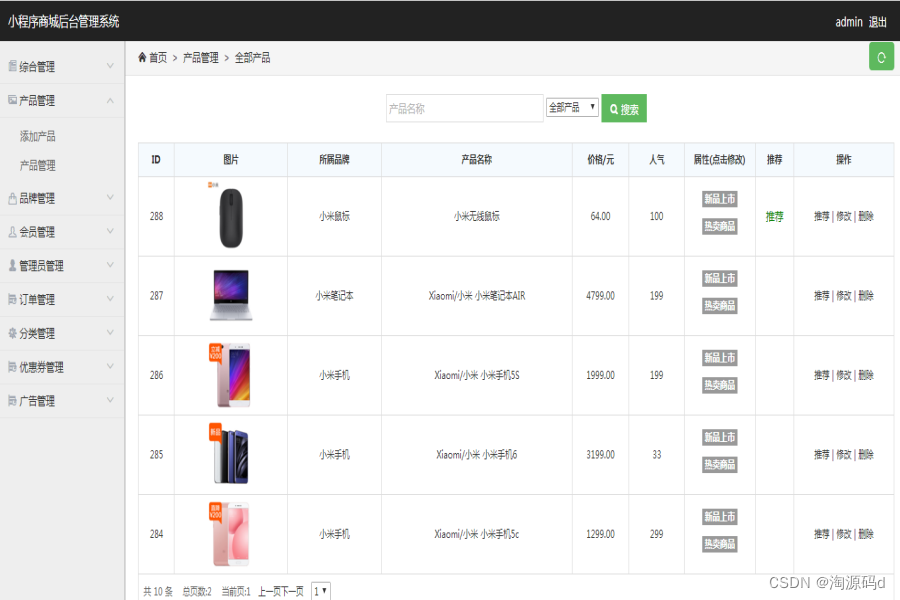Screen dimensions: 900x600
Task: Click 推荐 action for 小米手机6 row
Action: click(x=821, y=455)
